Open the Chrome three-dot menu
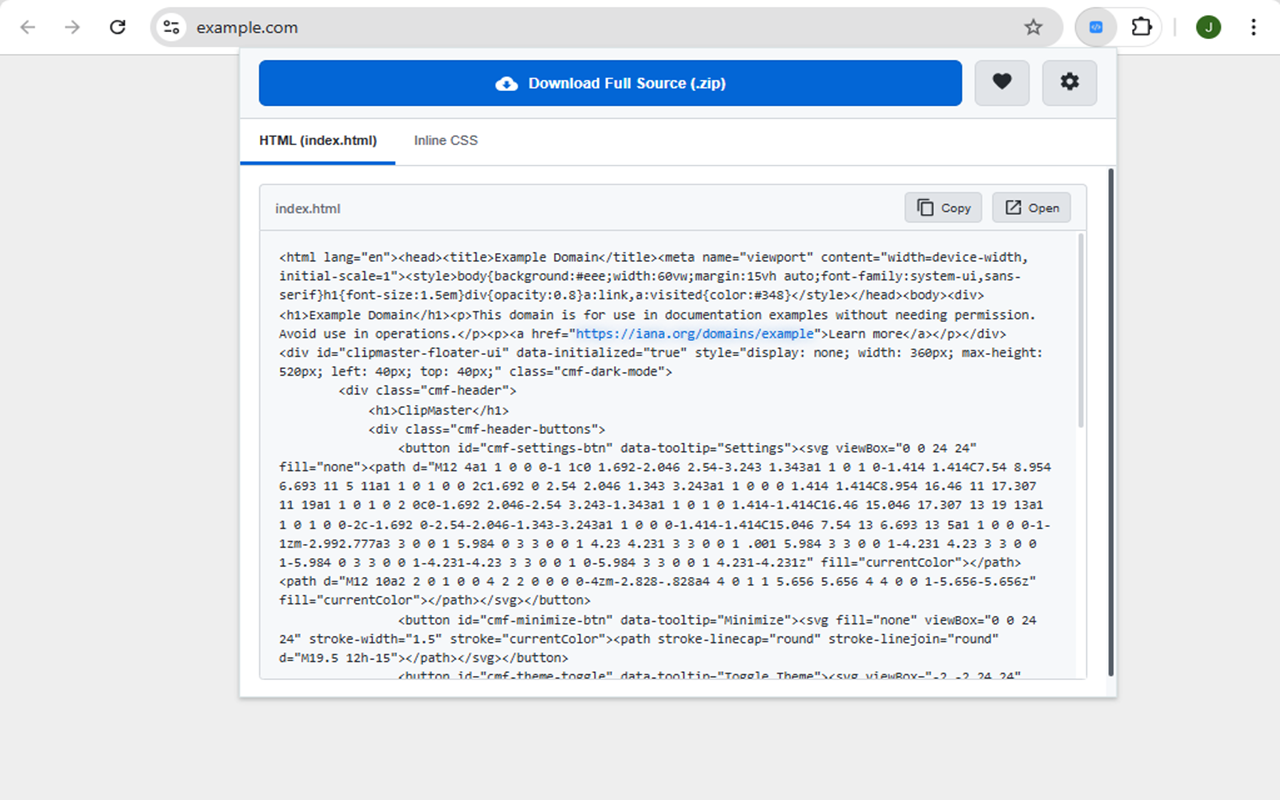This screenshot has height=800, width=1280. pyautogui.click(x=1252, y=27)
